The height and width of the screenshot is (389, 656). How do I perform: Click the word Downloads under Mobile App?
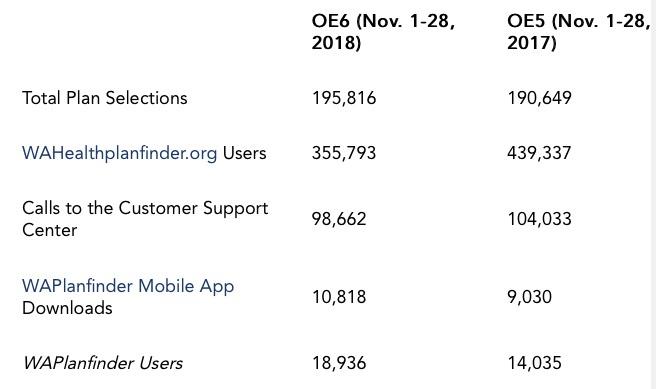[67, 308]
